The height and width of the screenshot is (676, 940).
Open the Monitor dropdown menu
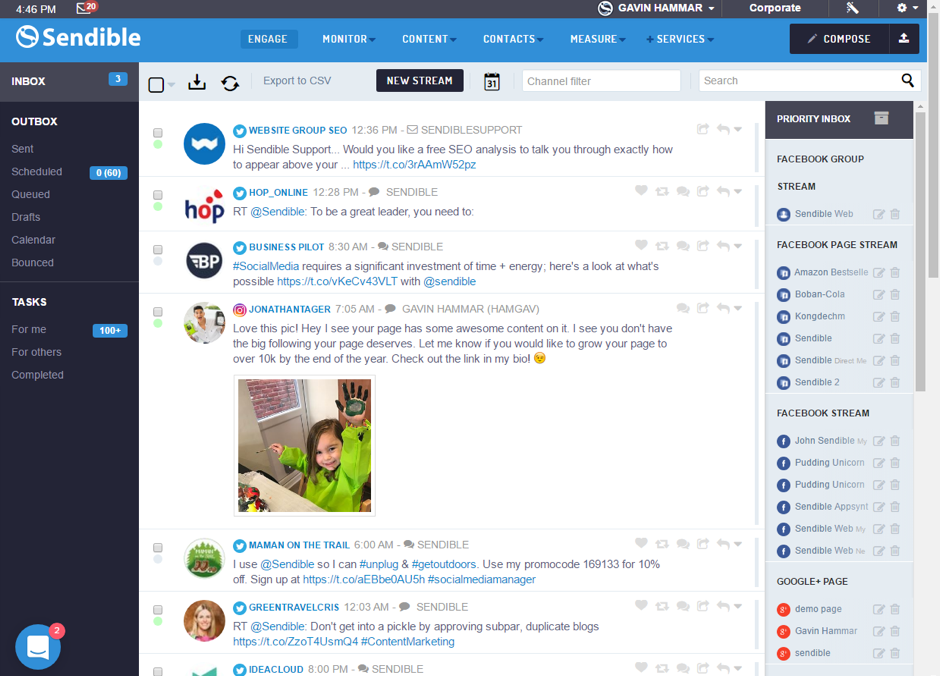(349, 39)
